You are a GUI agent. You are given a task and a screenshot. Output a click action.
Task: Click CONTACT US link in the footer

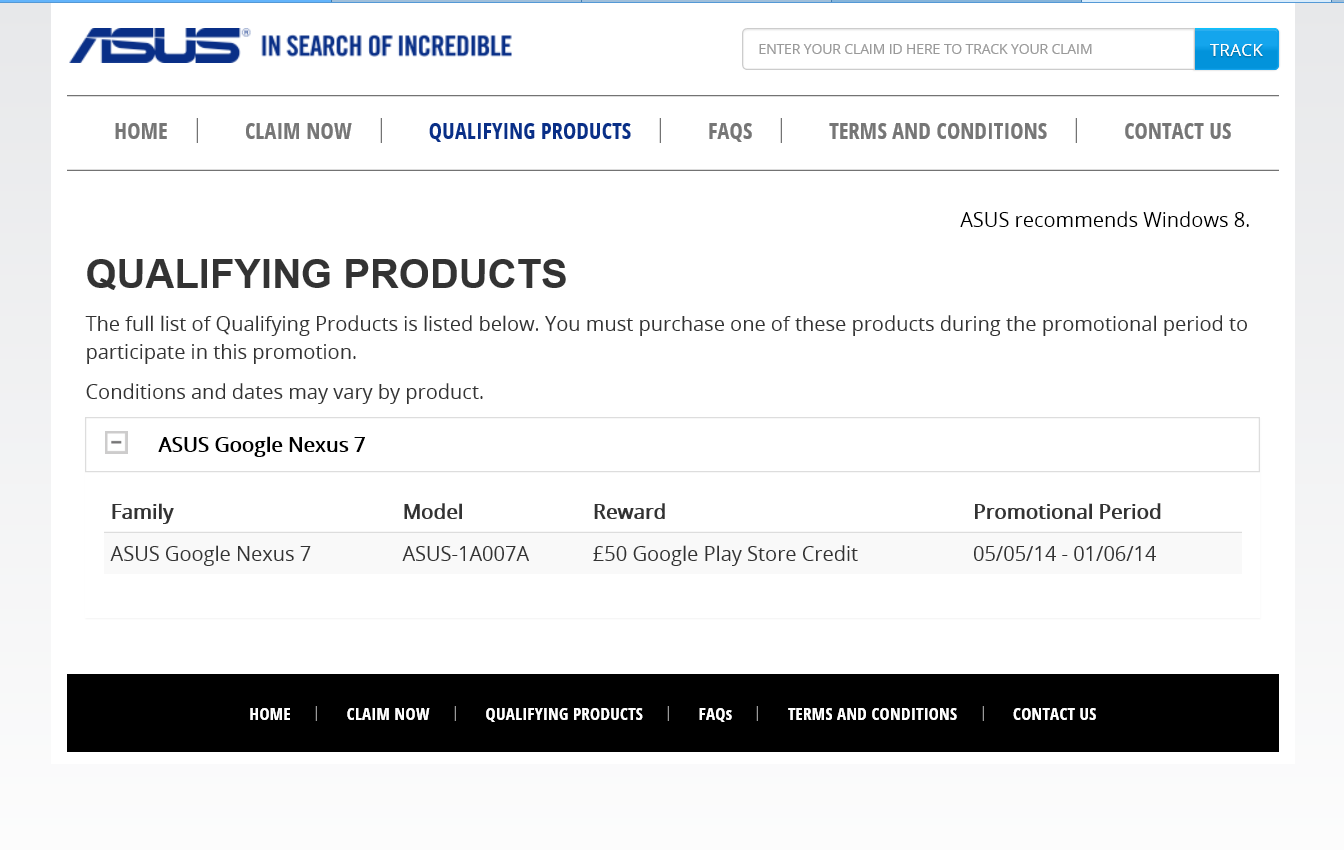[x=1054, y=714]
